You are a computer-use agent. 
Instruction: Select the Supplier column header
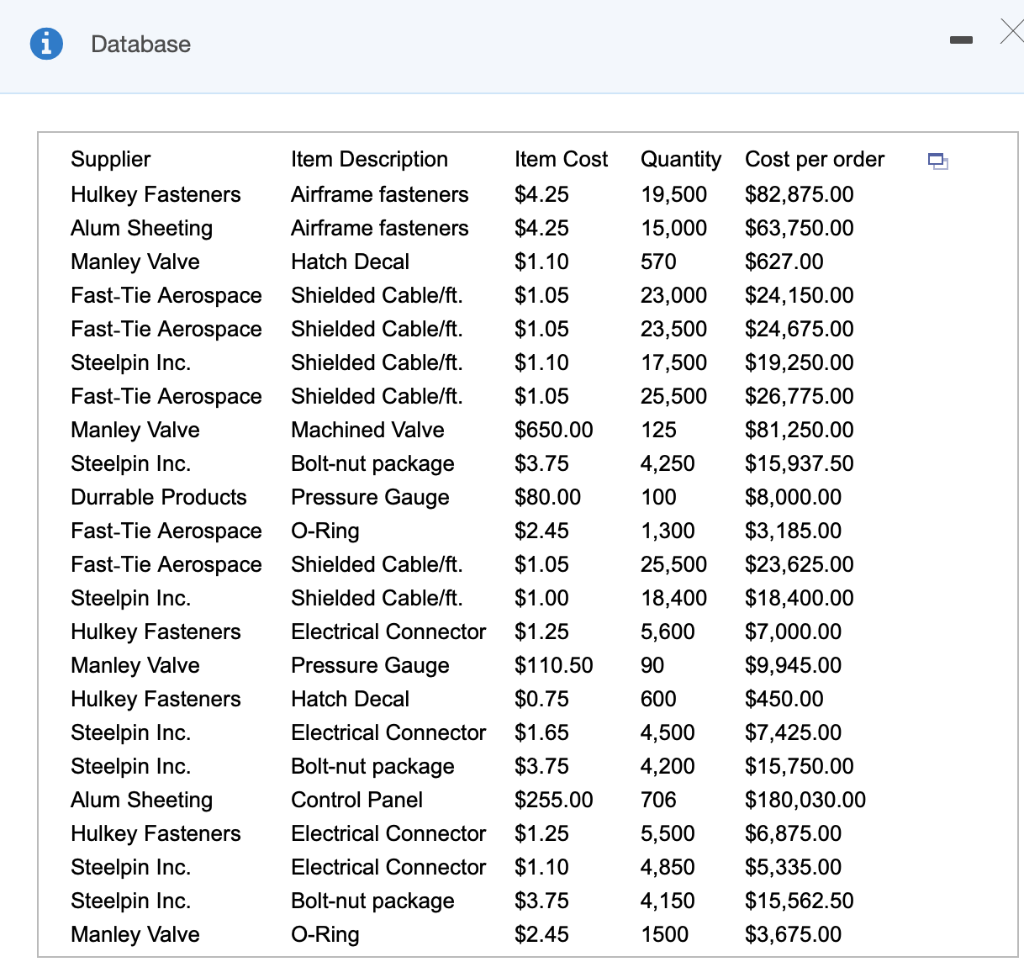[x=110, y=159]
